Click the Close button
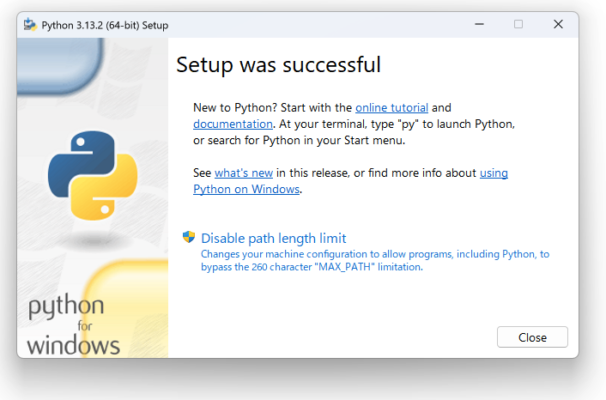Image resolution: width=606 pixels, height=400 pixels. 532,337
